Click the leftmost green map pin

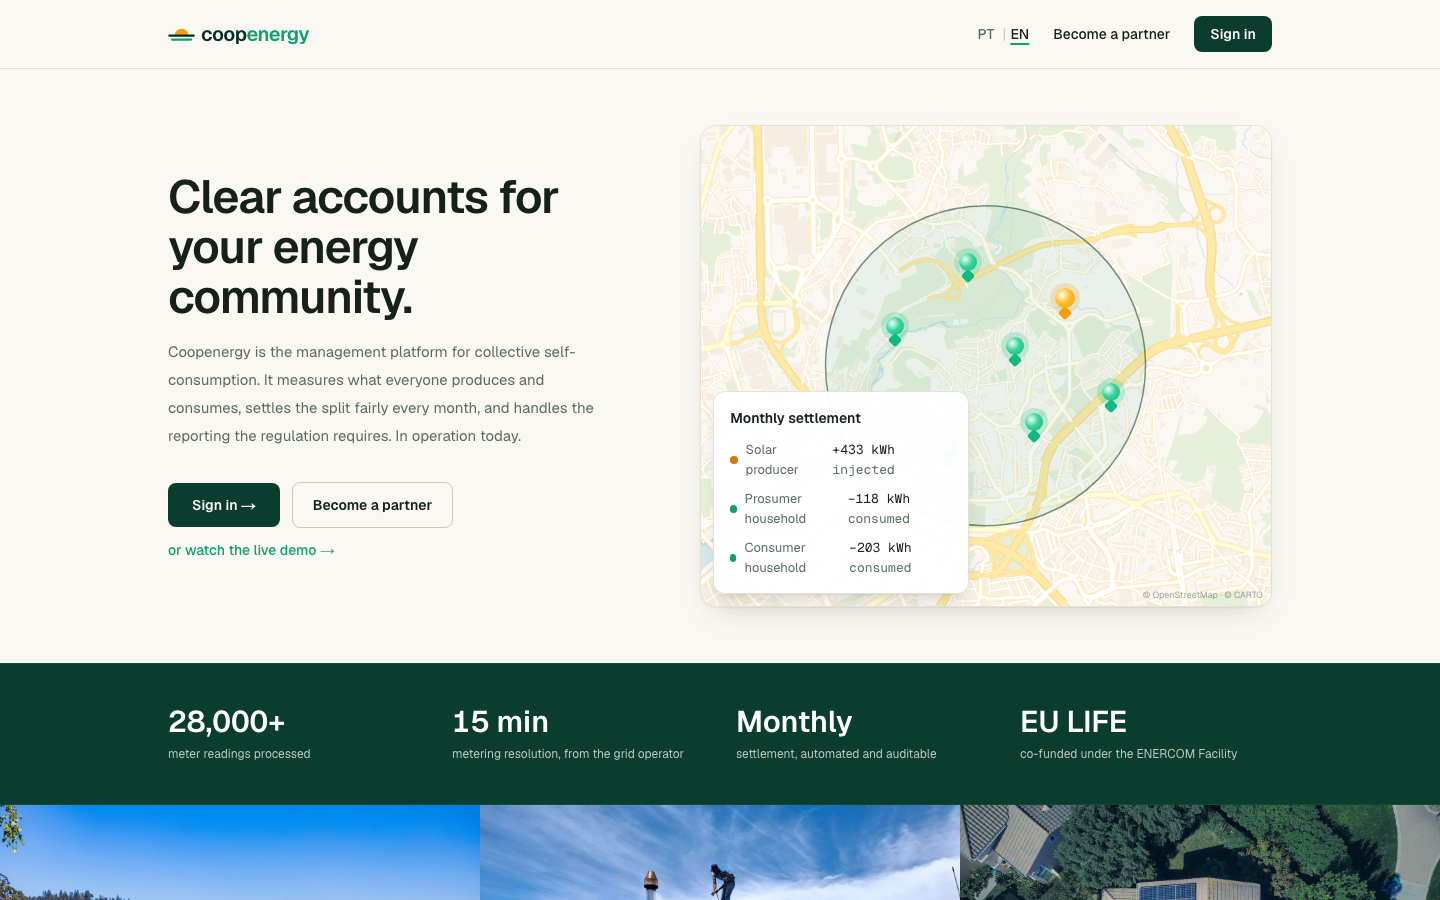pyautogui.click(x=895, y=331)
